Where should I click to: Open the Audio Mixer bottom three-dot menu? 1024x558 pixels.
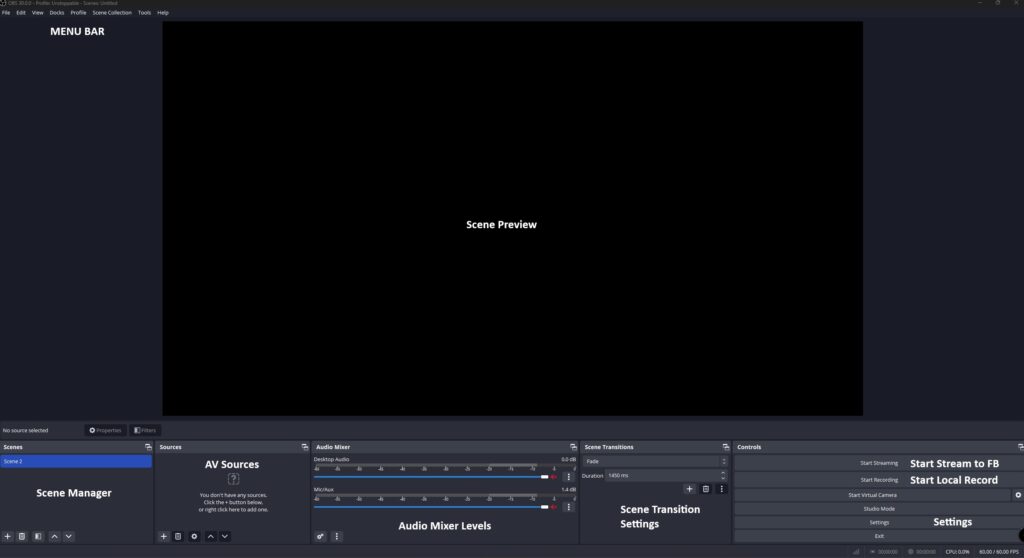(x=337, y=536)
